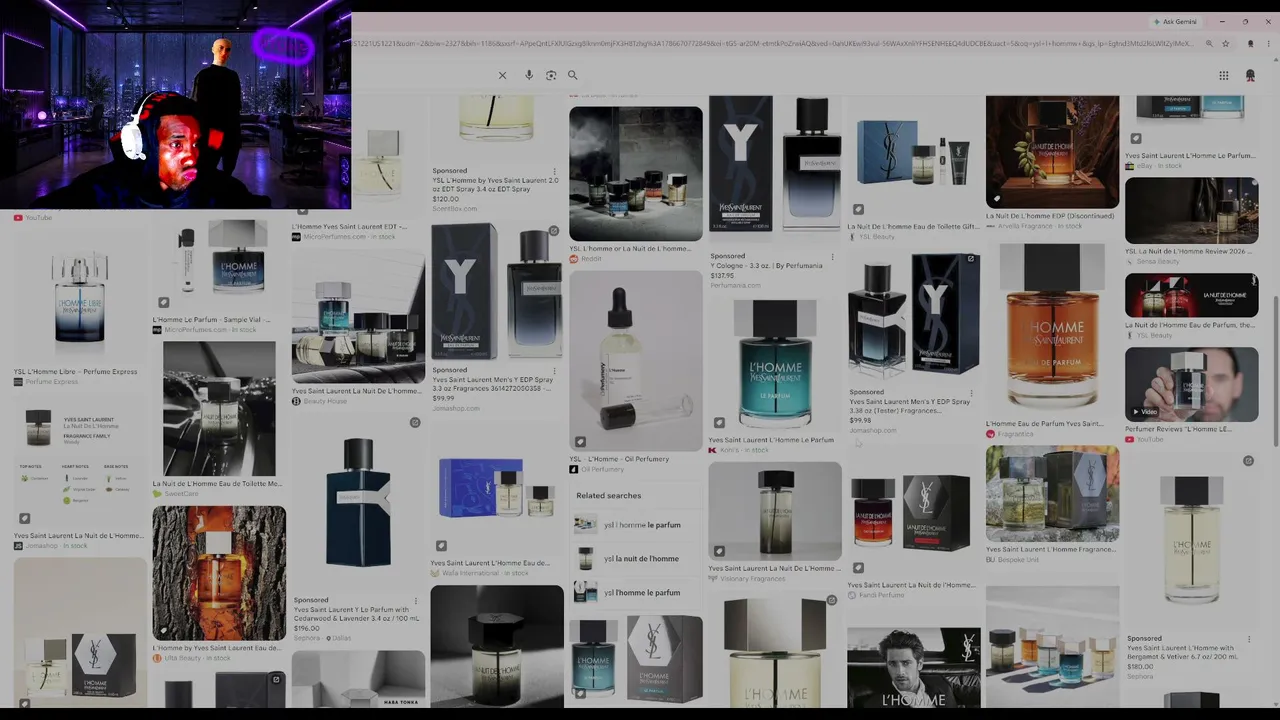Click the '$180.00' Sephora price text
1280x720 pixels.
(1141, 667)
